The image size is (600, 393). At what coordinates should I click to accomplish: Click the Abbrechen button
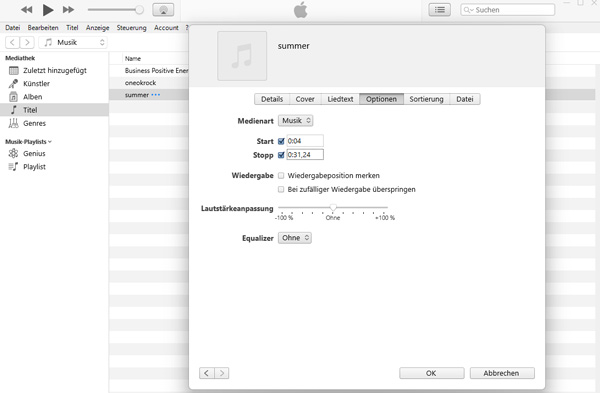coord(502,373)
